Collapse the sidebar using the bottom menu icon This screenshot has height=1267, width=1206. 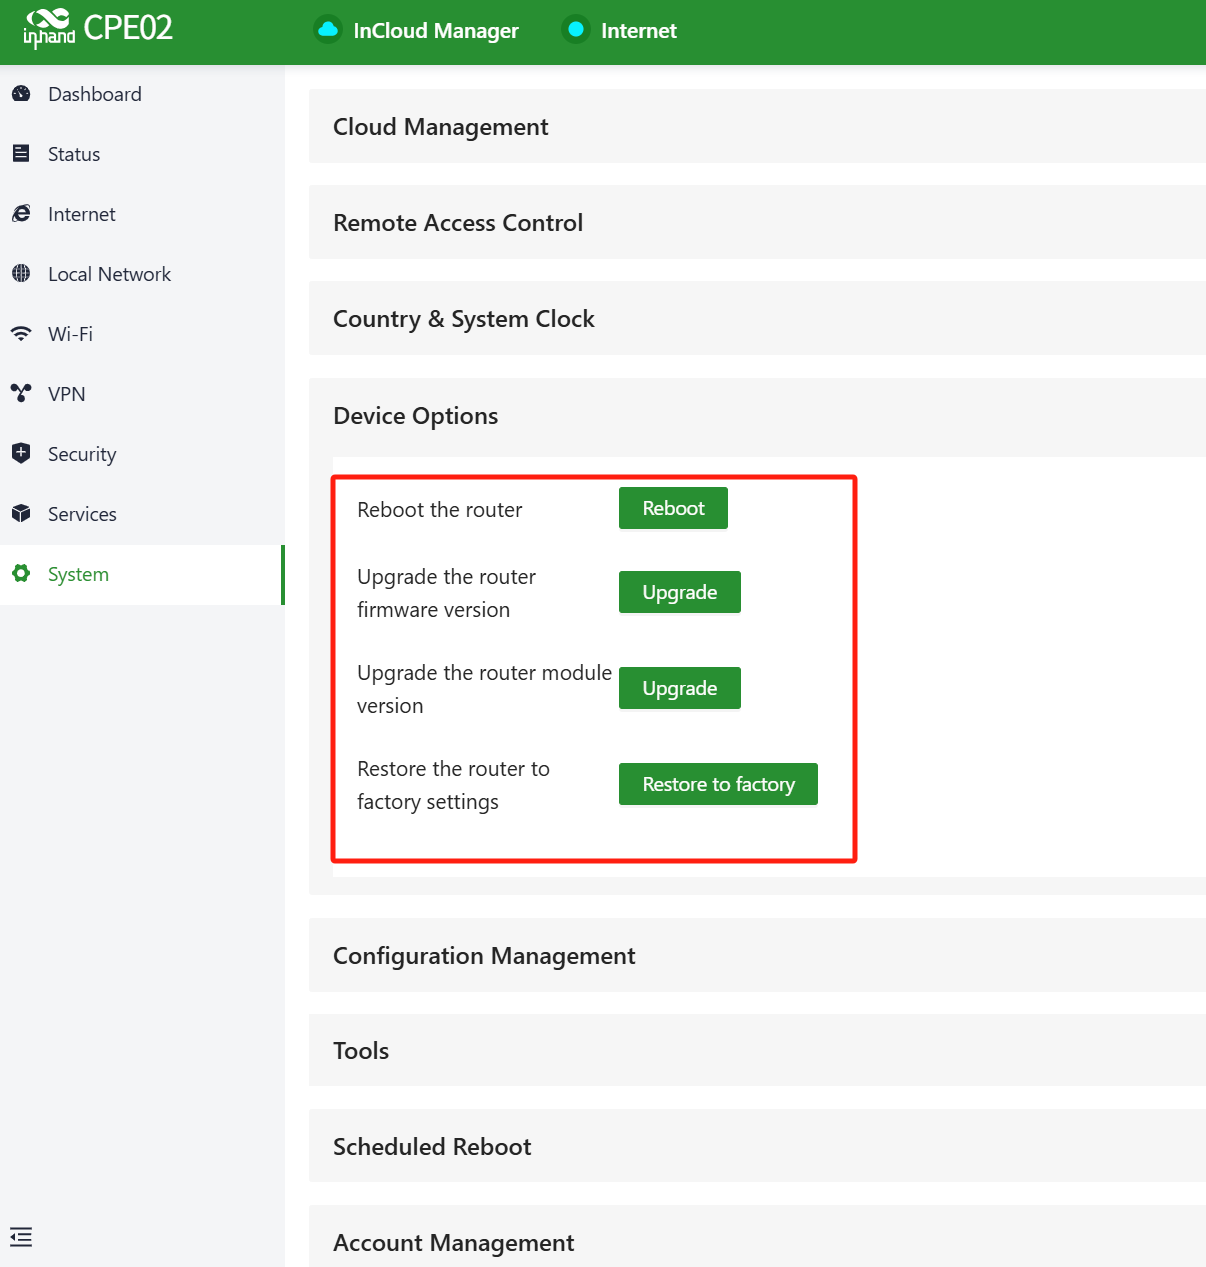[21, 1237]
